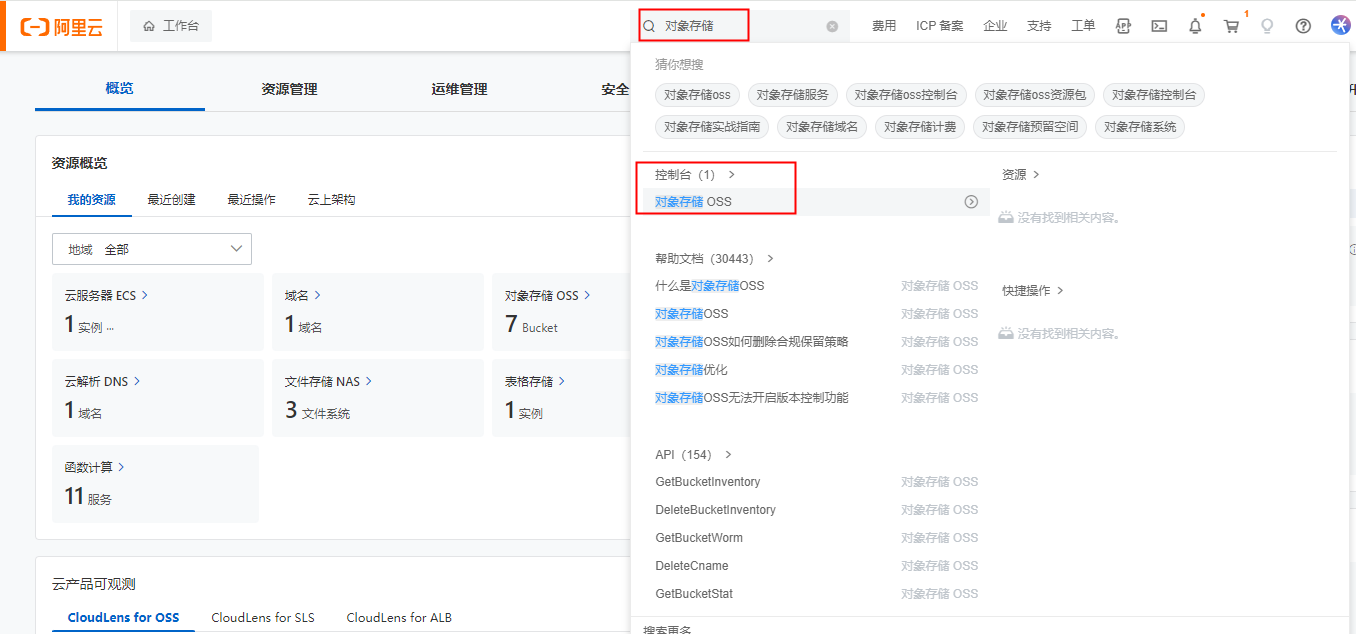The height and width of the screenshot is (634, 1356).
Task: Open the 地域 全部 region dropdown
Action: (x=152, y=249)
